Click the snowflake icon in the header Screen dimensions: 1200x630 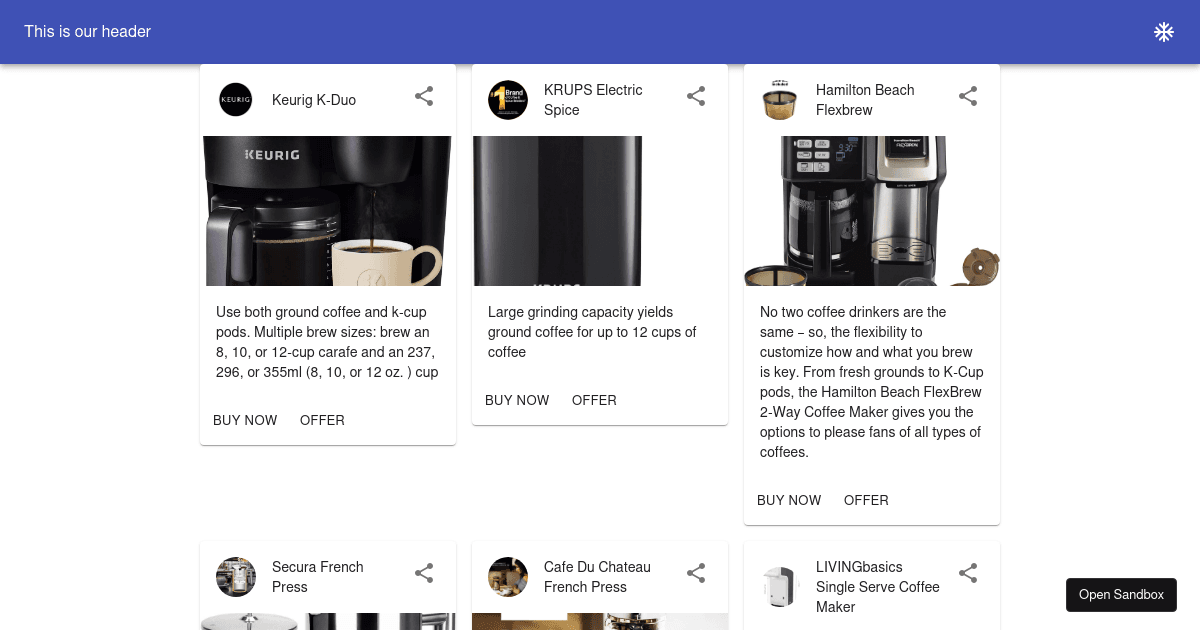tap(1164, 32)
